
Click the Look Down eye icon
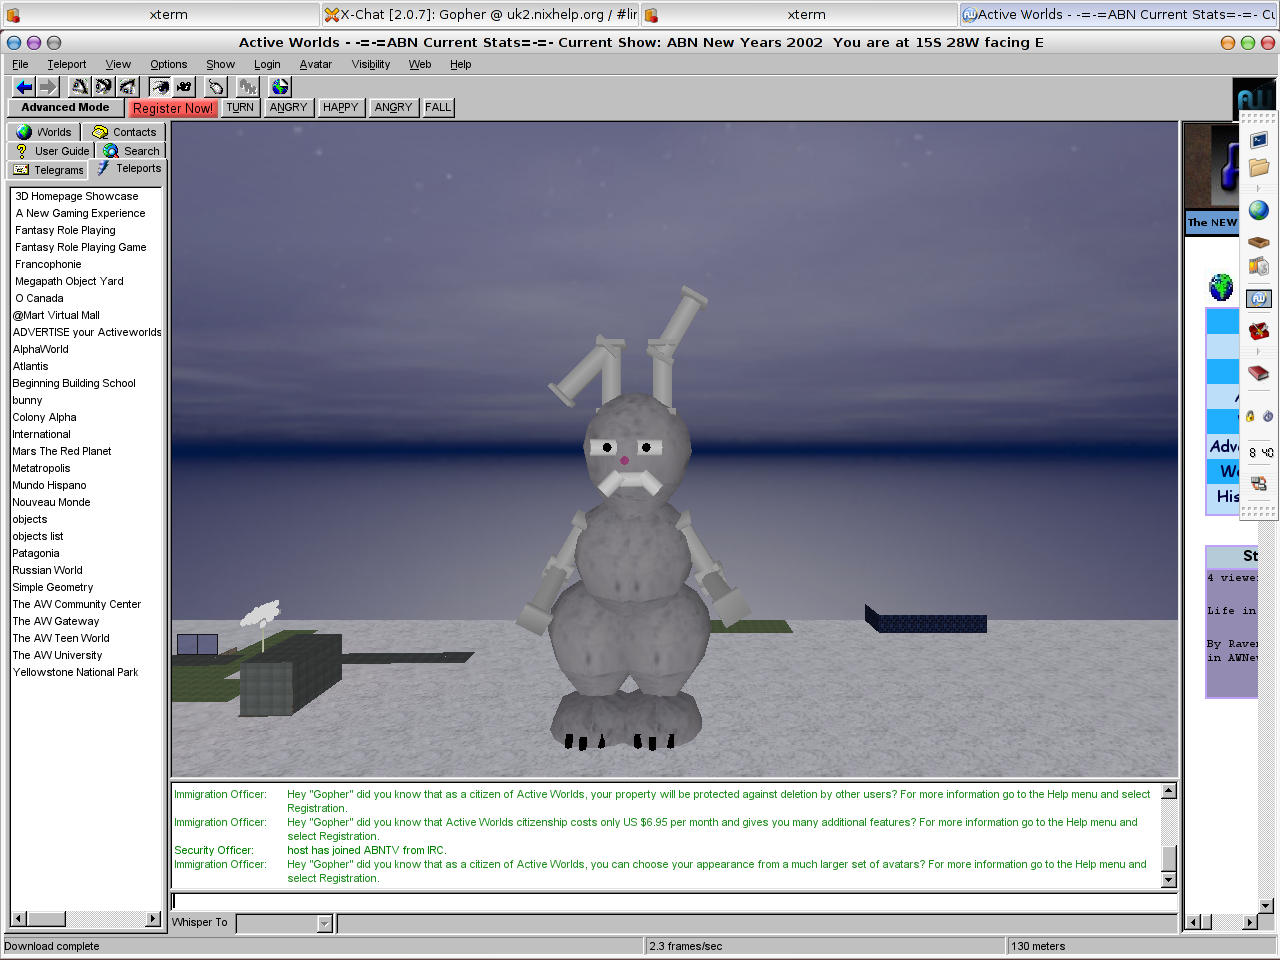pos(128,87)
